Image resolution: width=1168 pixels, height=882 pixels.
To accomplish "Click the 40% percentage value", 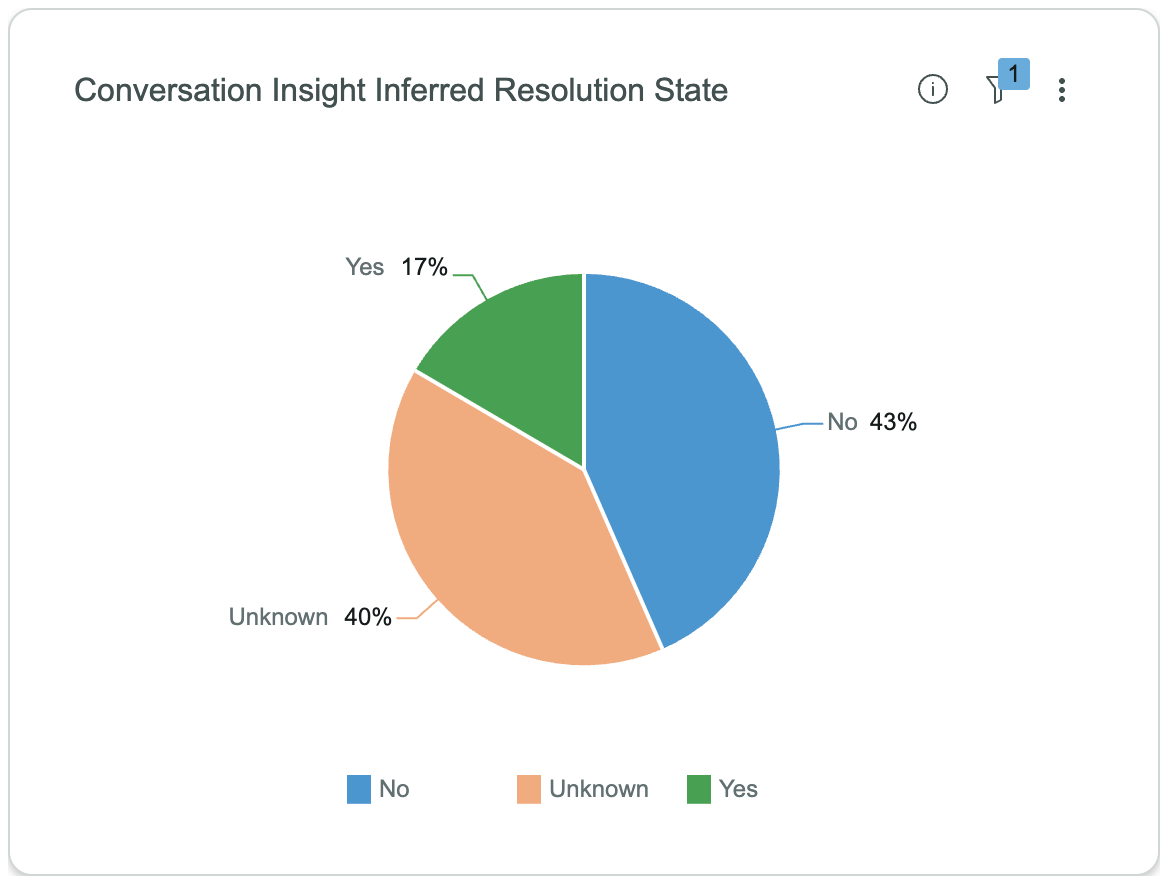I will 368,617.
